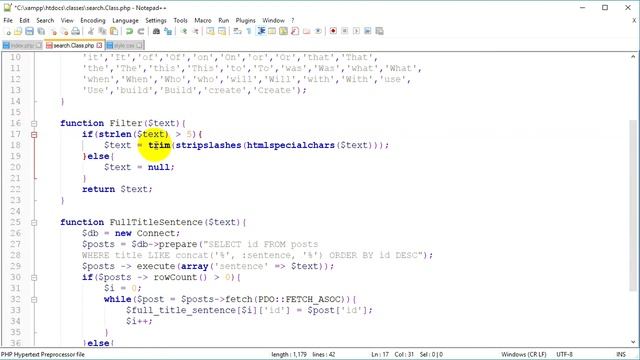
Task: Paste the clipboard via the Paste toolbar icon
Action: [x=114, y=31]
